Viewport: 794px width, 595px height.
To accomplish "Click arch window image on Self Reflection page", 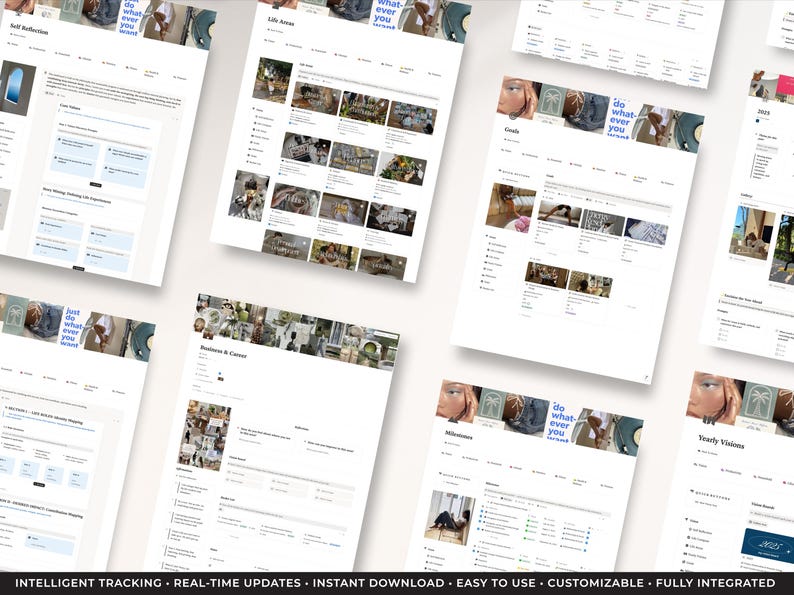I will [x=16, y=88].
